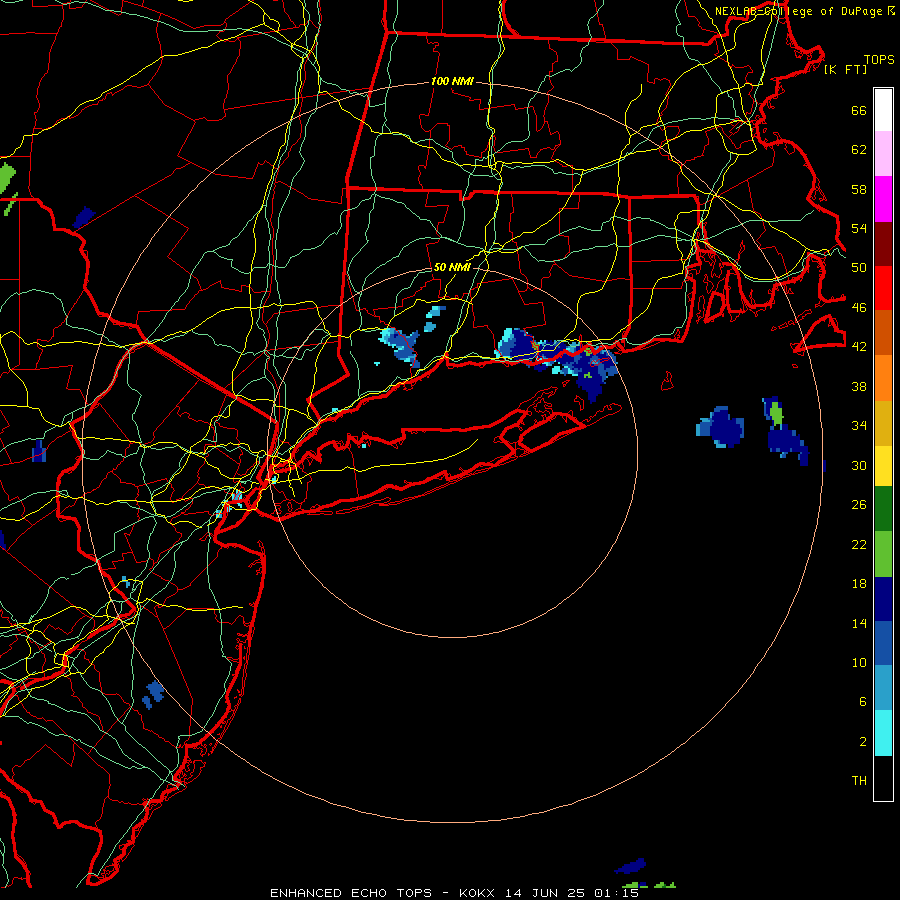Screen dimensions: 900x900
Task: Click the legend value 42
Action: click(859, 346)
